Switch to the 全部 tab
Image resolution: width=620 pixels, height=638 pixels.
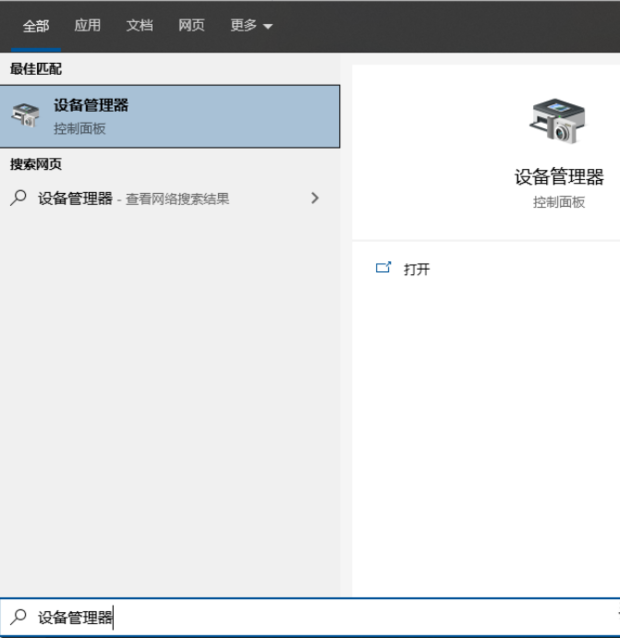(x=36, y=26)
